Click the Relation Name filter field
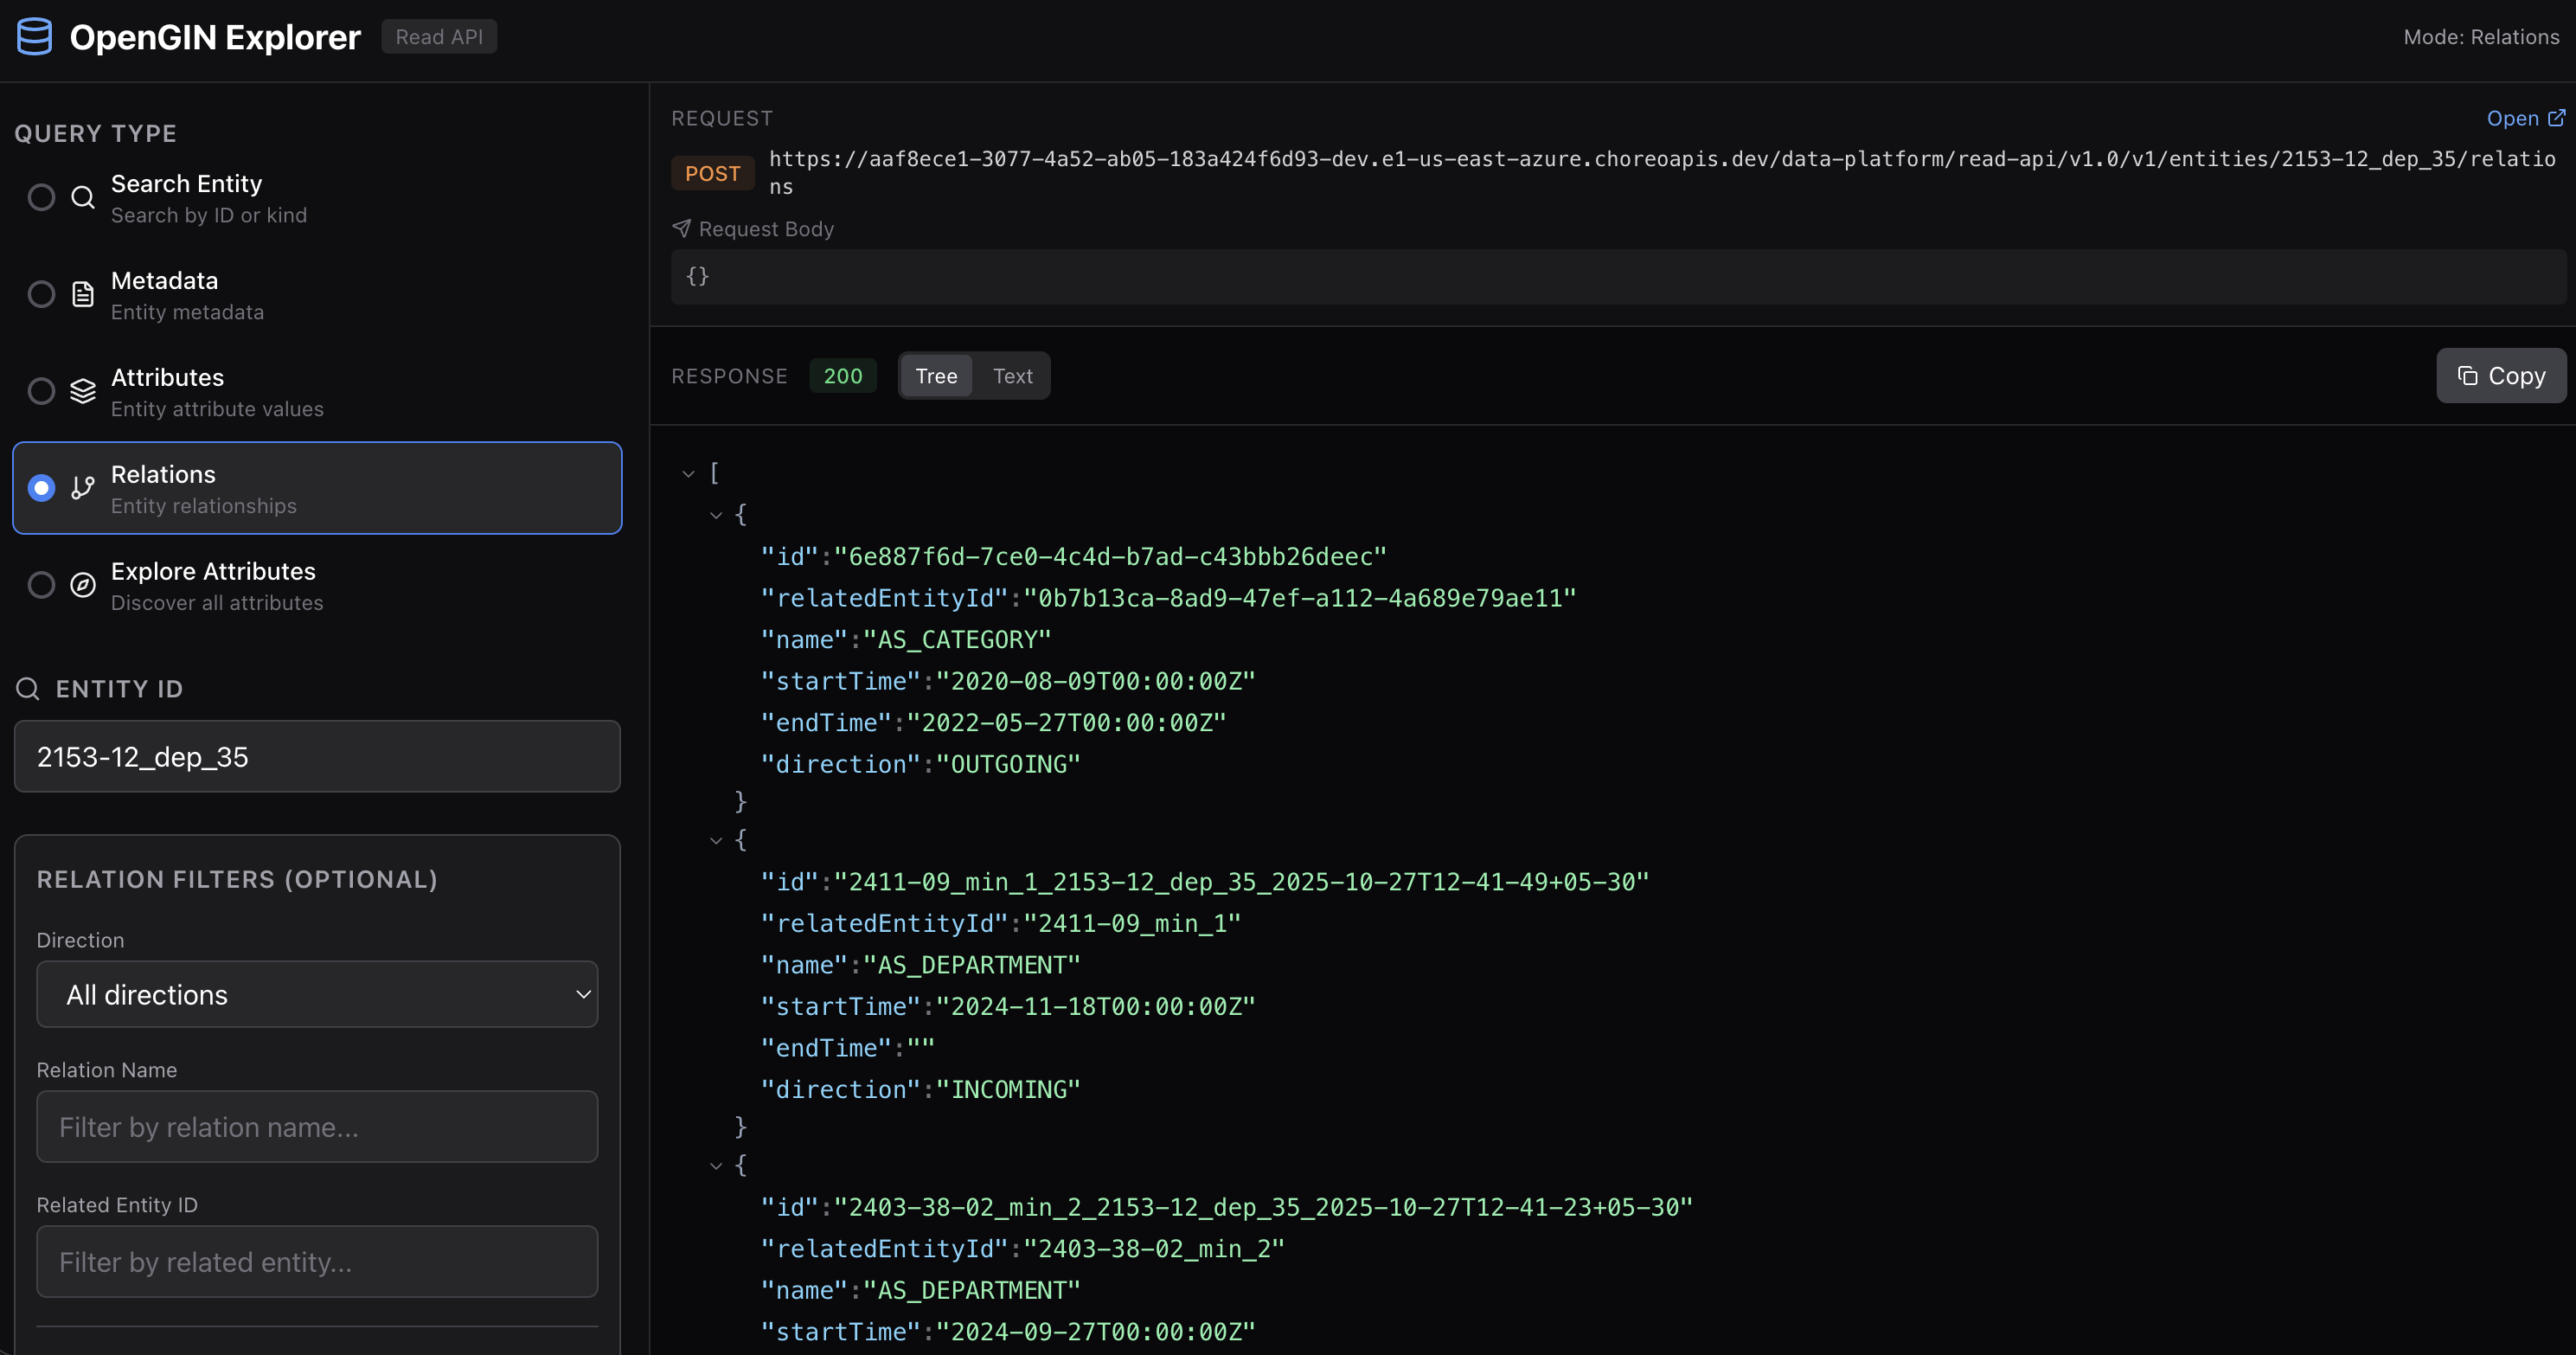Screen dimensions: 2576x1355 pyautogui.click(x=317, y=1127)
